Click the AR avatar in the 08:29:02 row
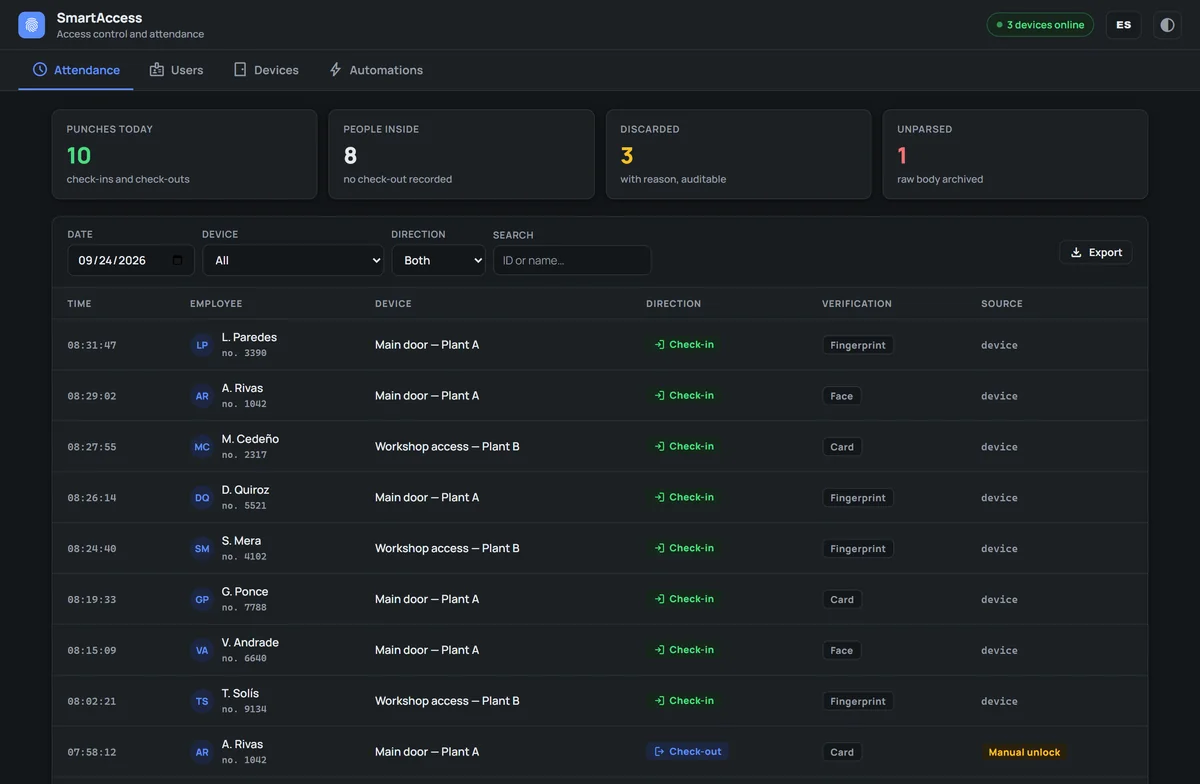This screenshot has height=784, width=1200. click(202, 396)
